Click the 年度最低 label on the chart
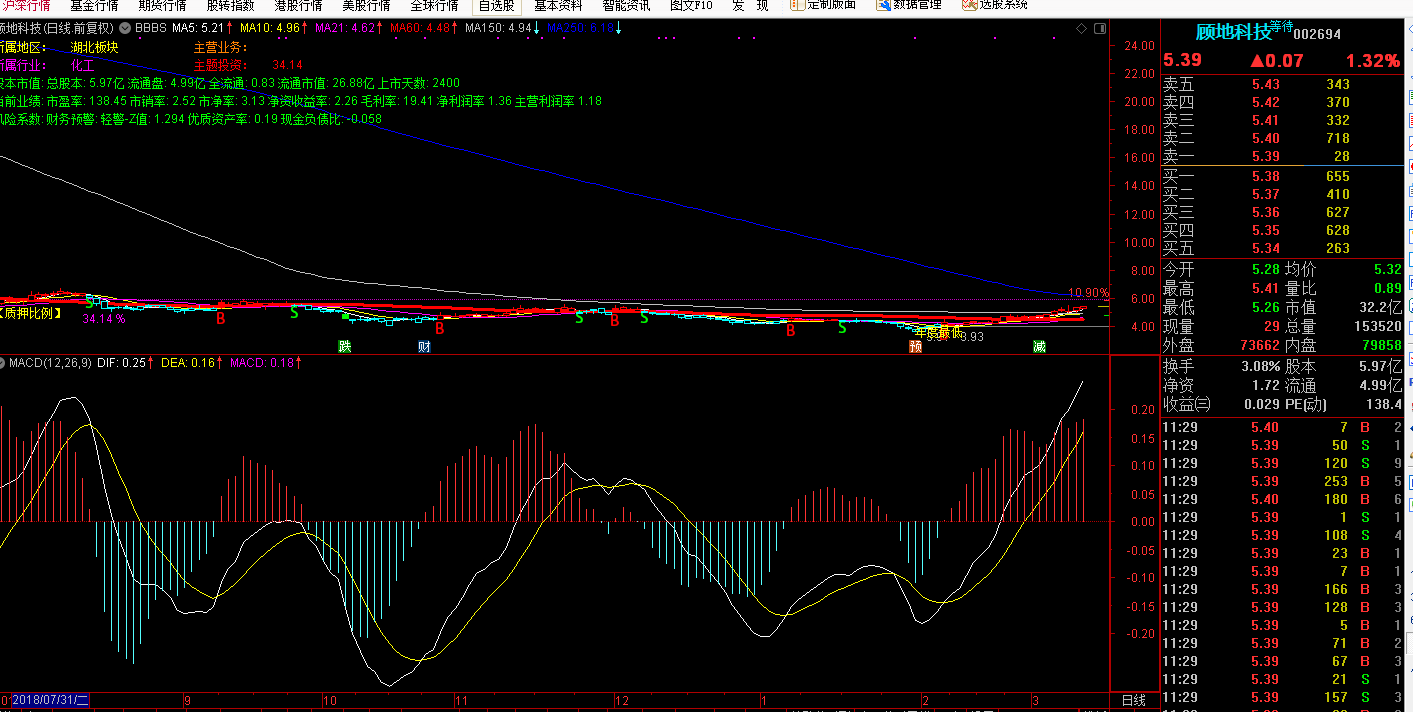This screenshot has height=712, width=1413. 938,331
